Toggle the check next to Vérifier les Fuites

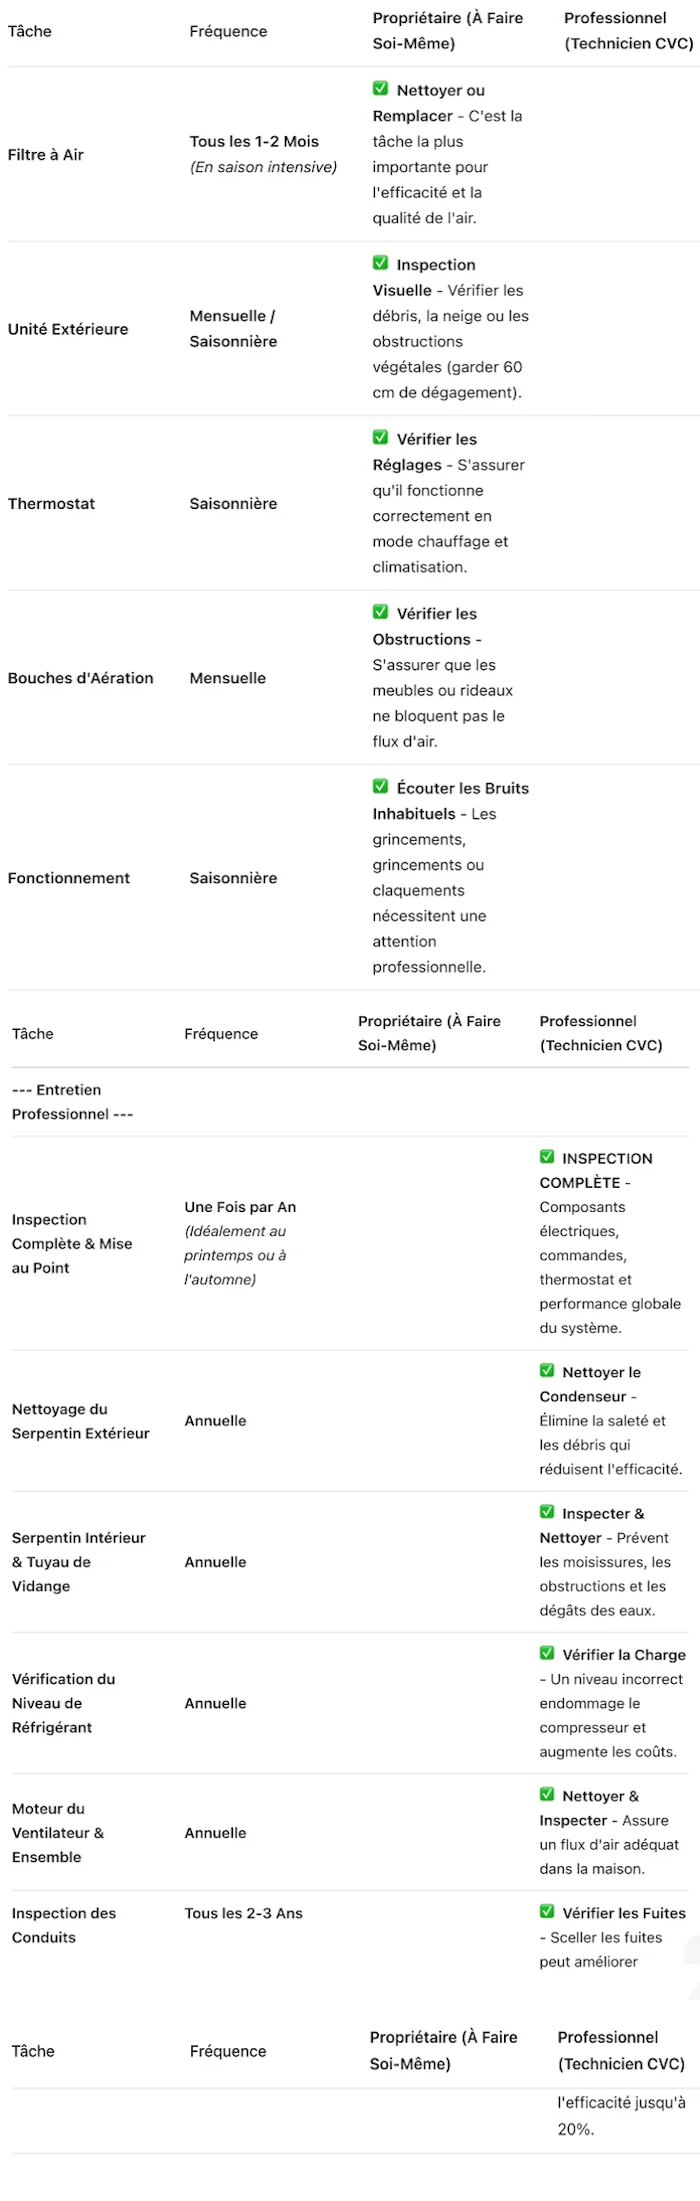(547, 1912)
